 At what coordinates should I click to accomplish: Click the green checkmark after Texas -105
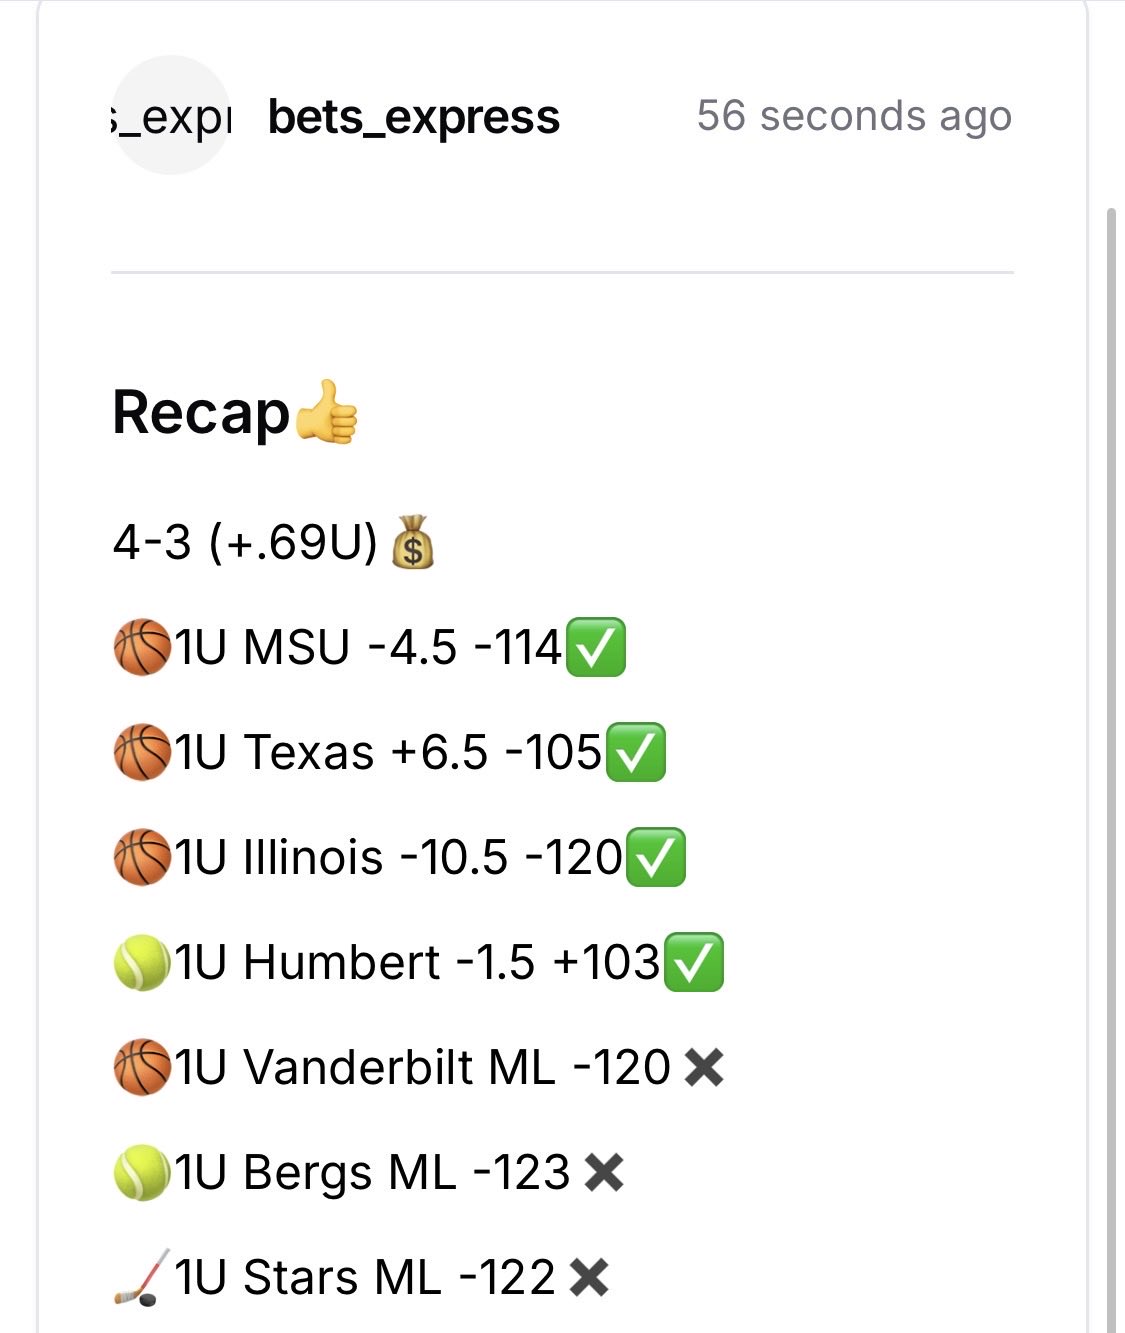point(636,752)
